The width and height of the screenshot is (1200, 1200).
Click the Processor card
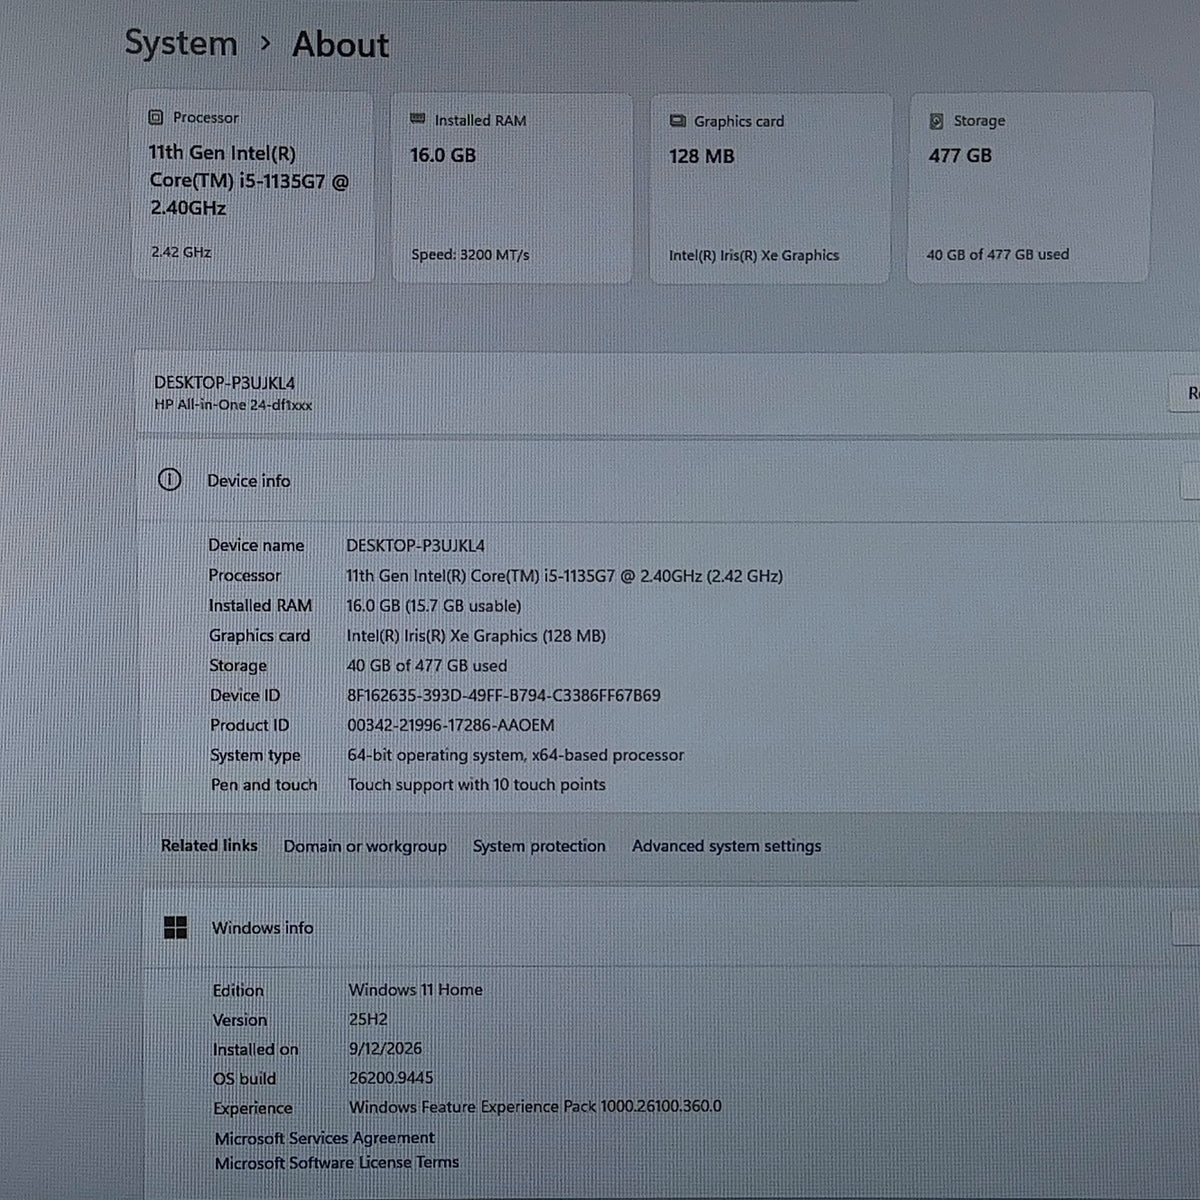(252, 186)
